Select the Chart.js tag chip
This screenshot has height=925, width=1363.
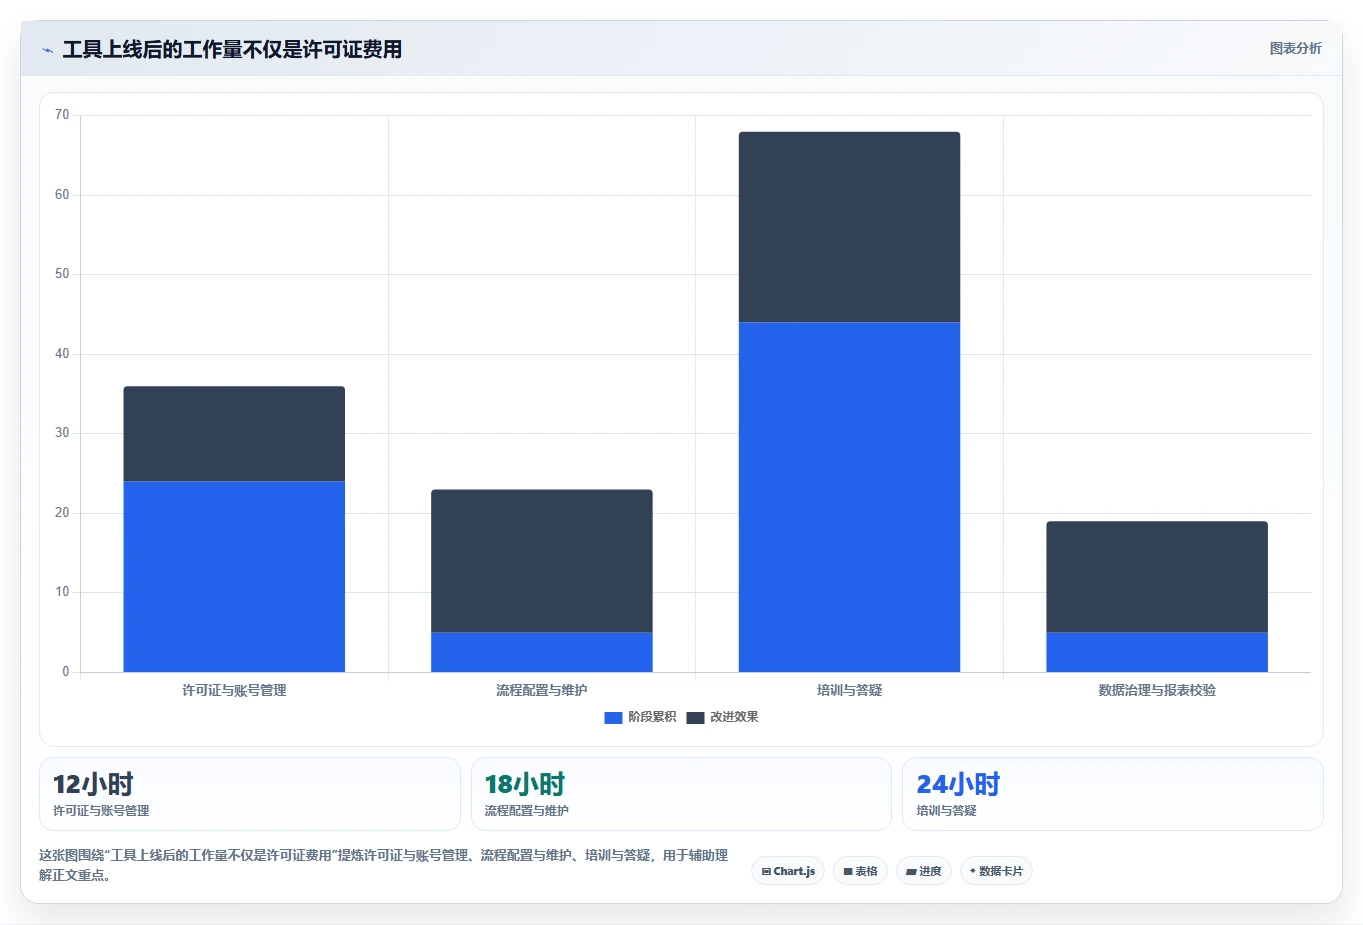pos(788,871)
